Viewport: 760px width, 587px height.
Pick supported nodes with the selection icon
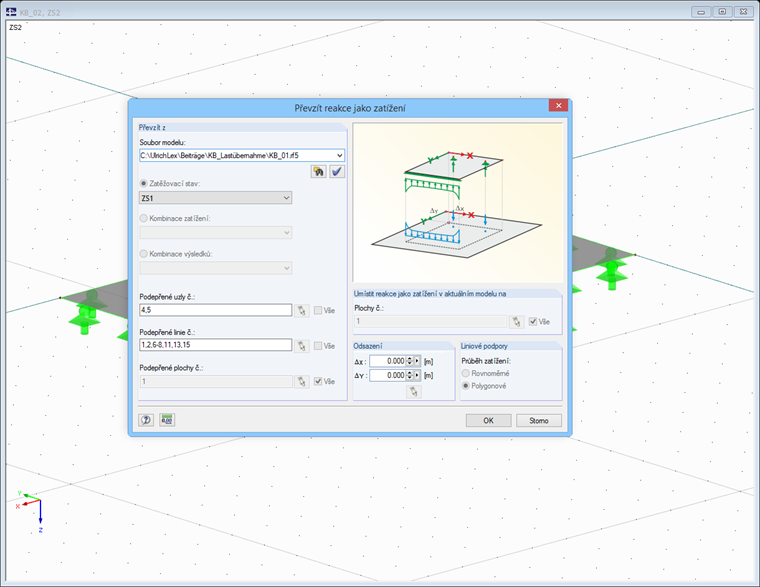point(302,310)
